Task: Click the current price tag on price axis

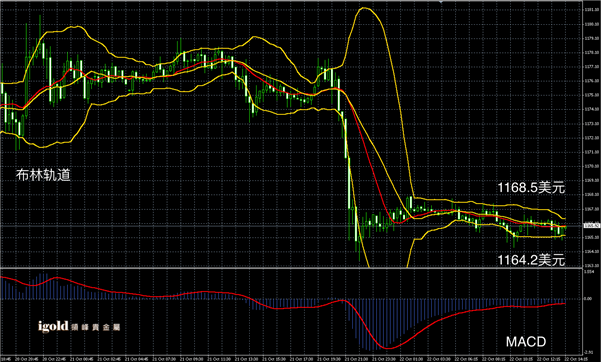Action: tap(589, 226)
